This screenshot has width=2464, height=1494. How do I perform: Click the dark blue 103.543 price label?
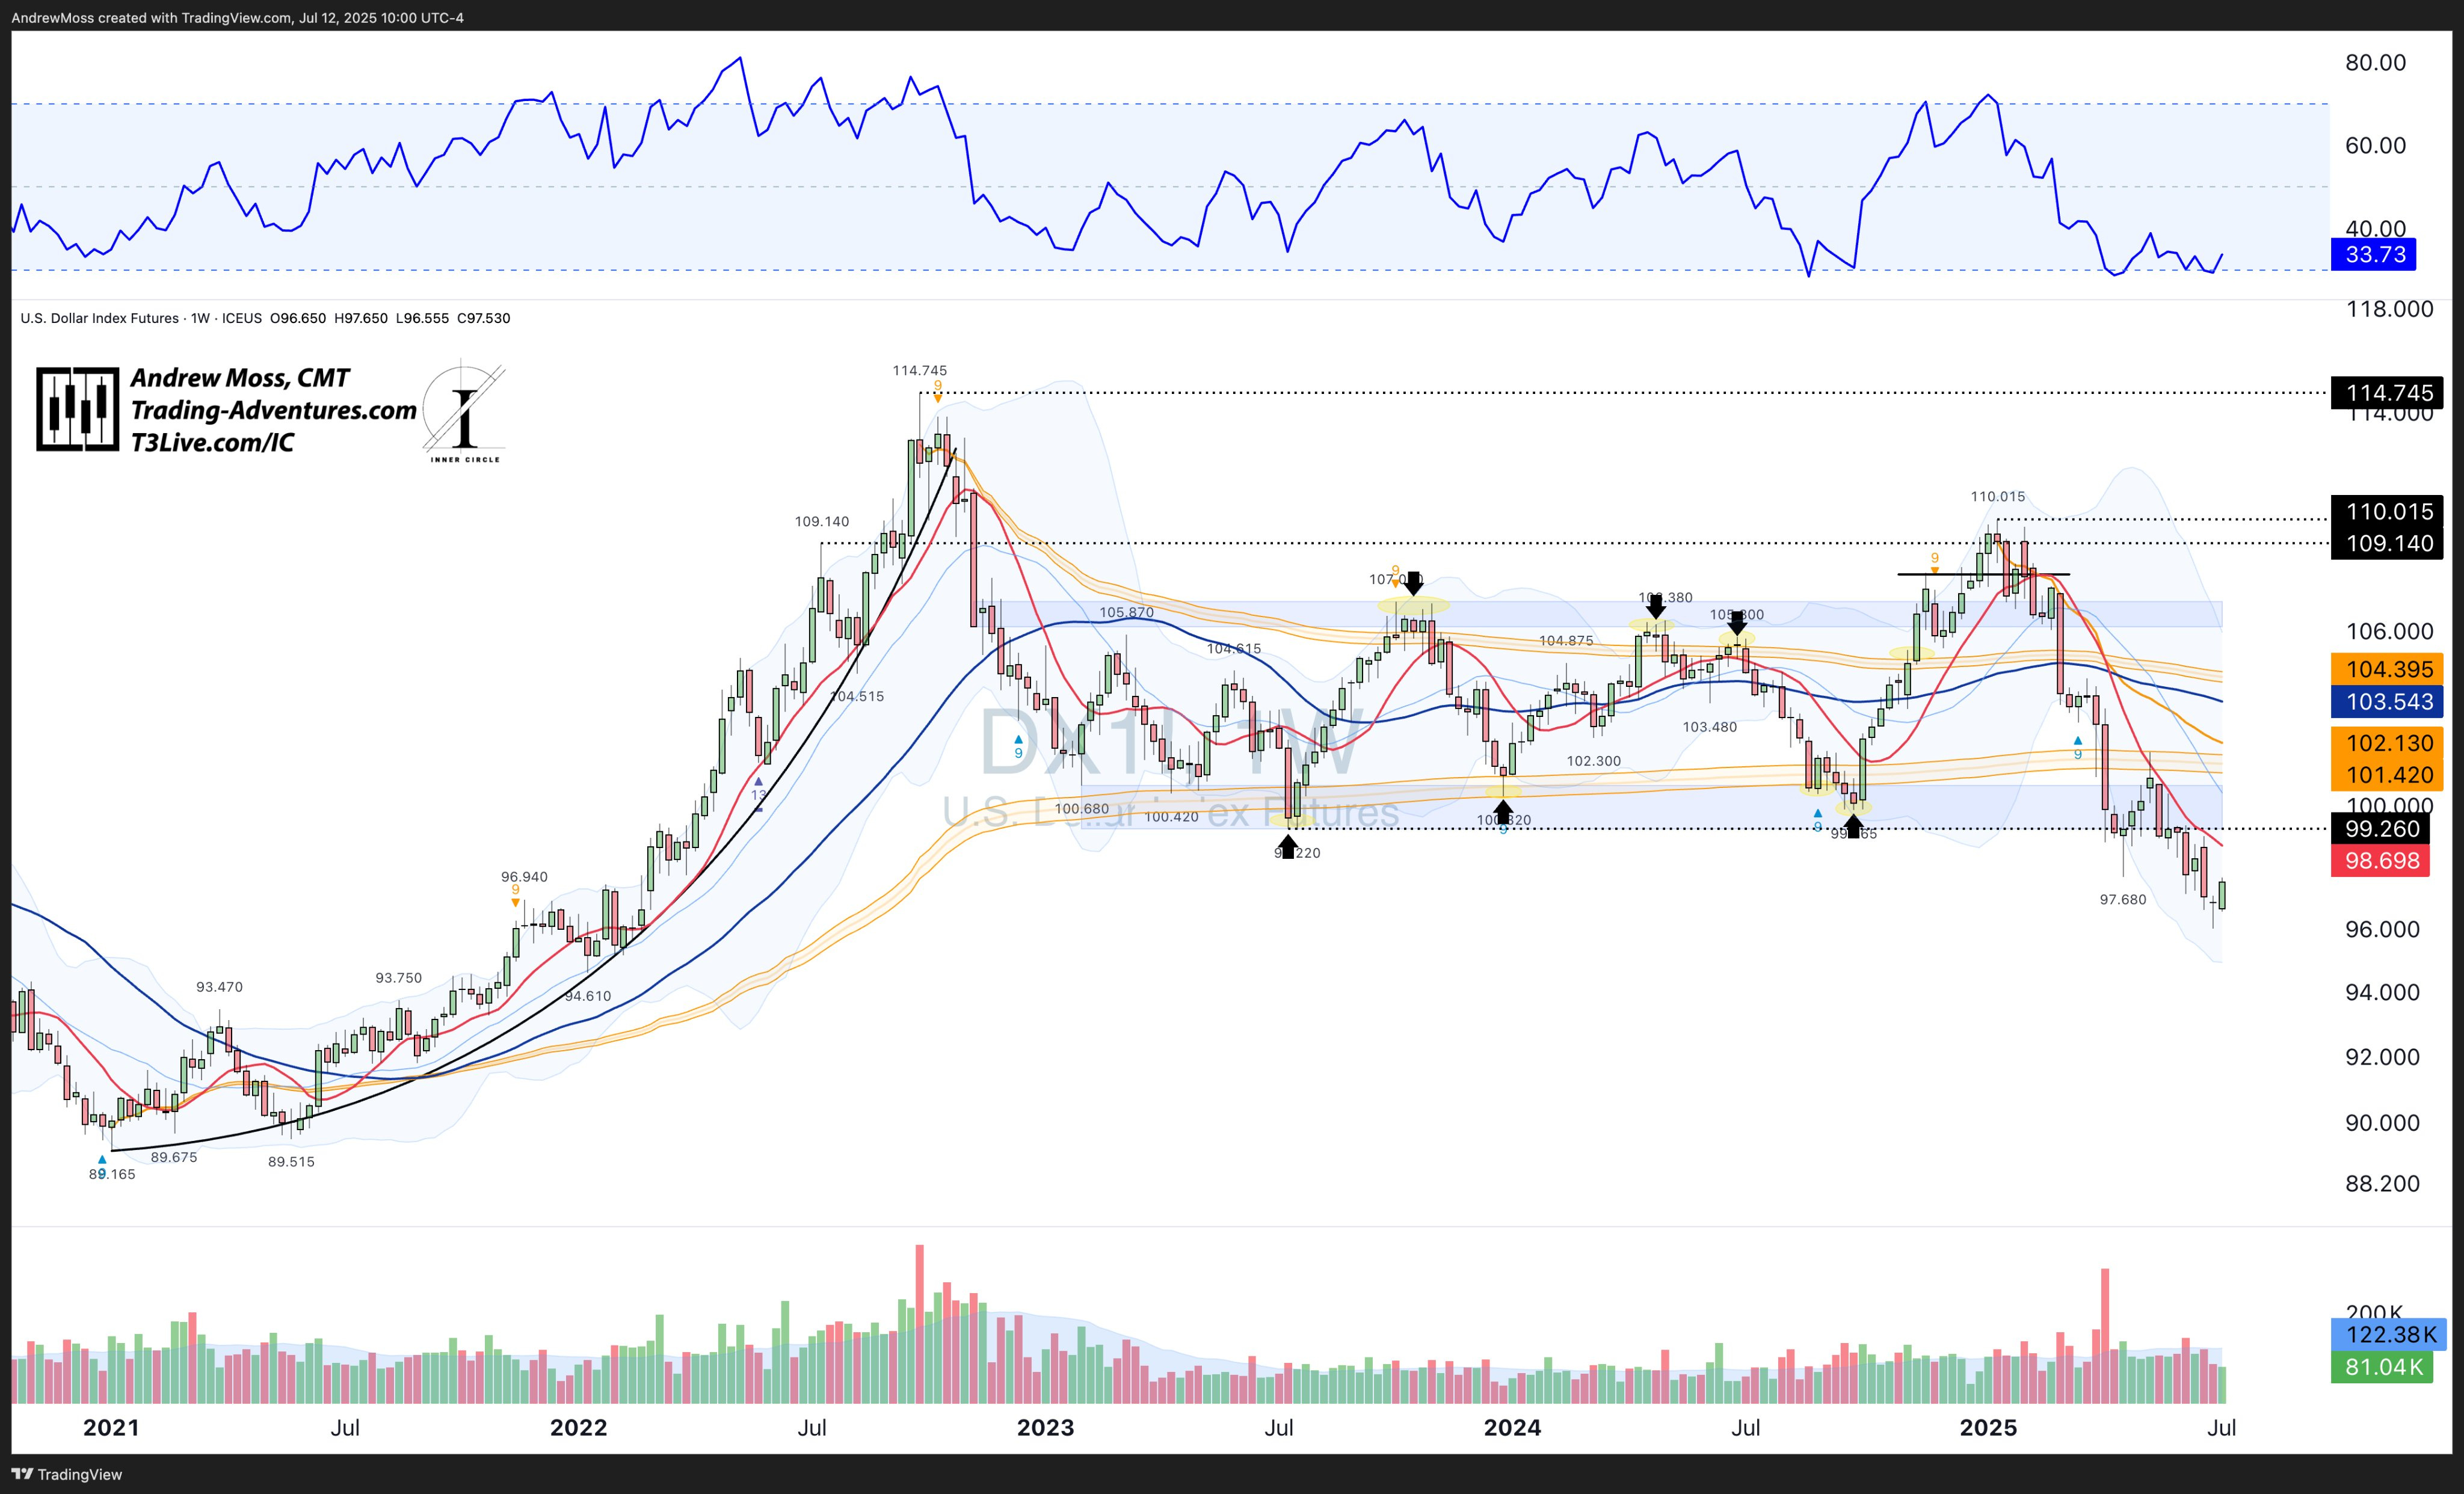click(x=2388, y=701)
